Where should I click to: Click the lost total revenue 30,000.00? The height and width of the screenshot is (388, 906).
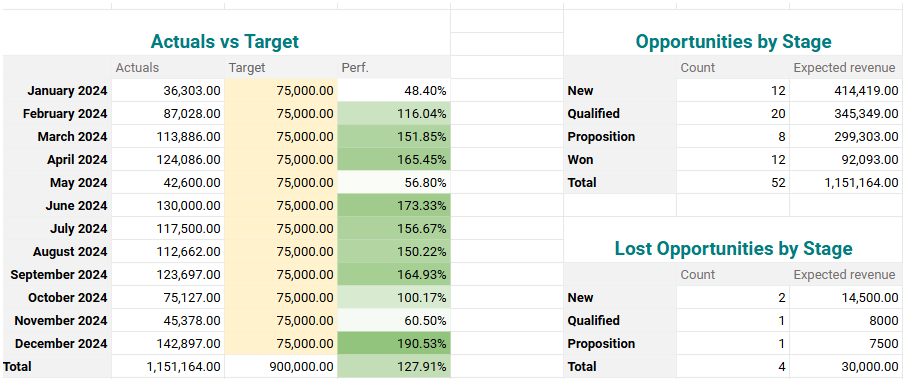coord(846,367)
